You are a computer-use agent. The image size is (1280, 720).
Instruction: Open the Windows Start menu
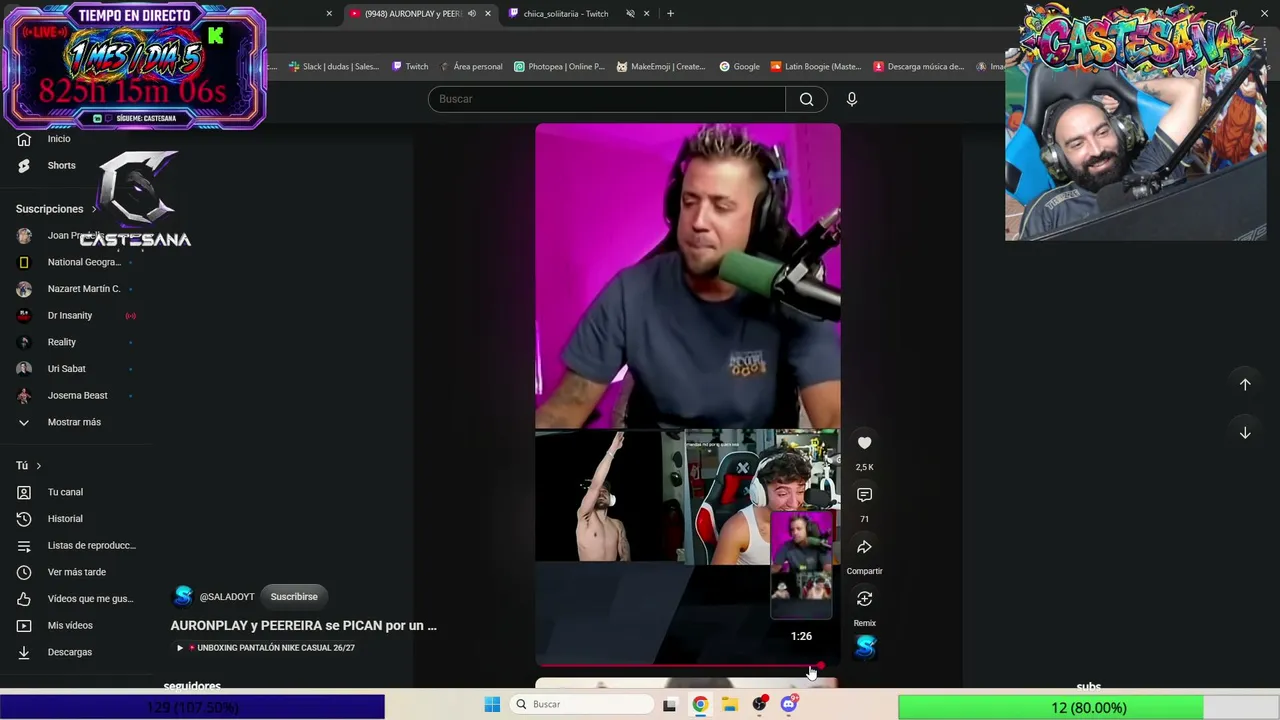tap(492, 705)
